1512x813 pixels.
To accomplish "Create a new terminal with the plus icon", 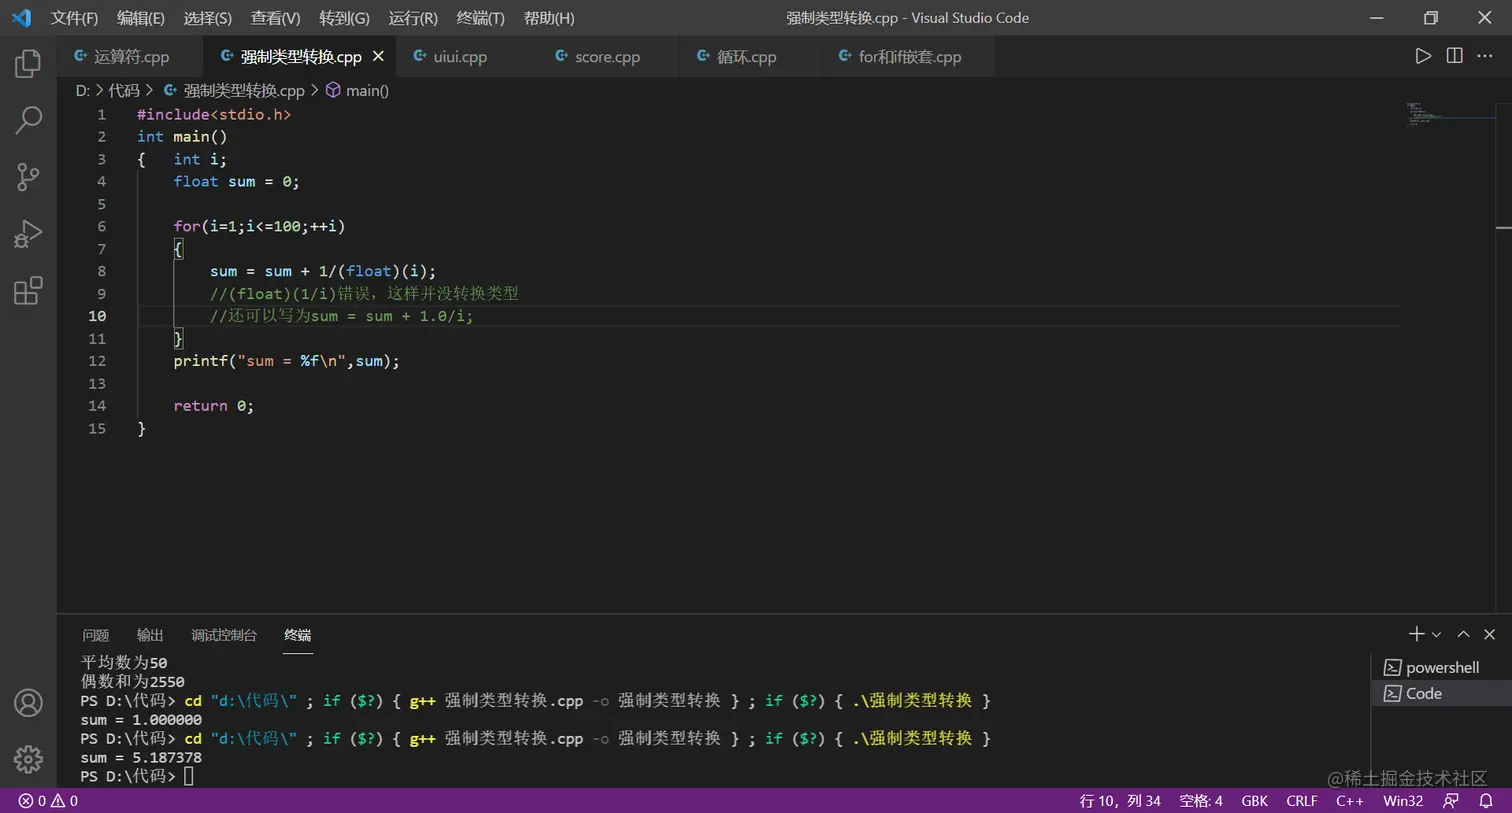I will (1414, 633).
